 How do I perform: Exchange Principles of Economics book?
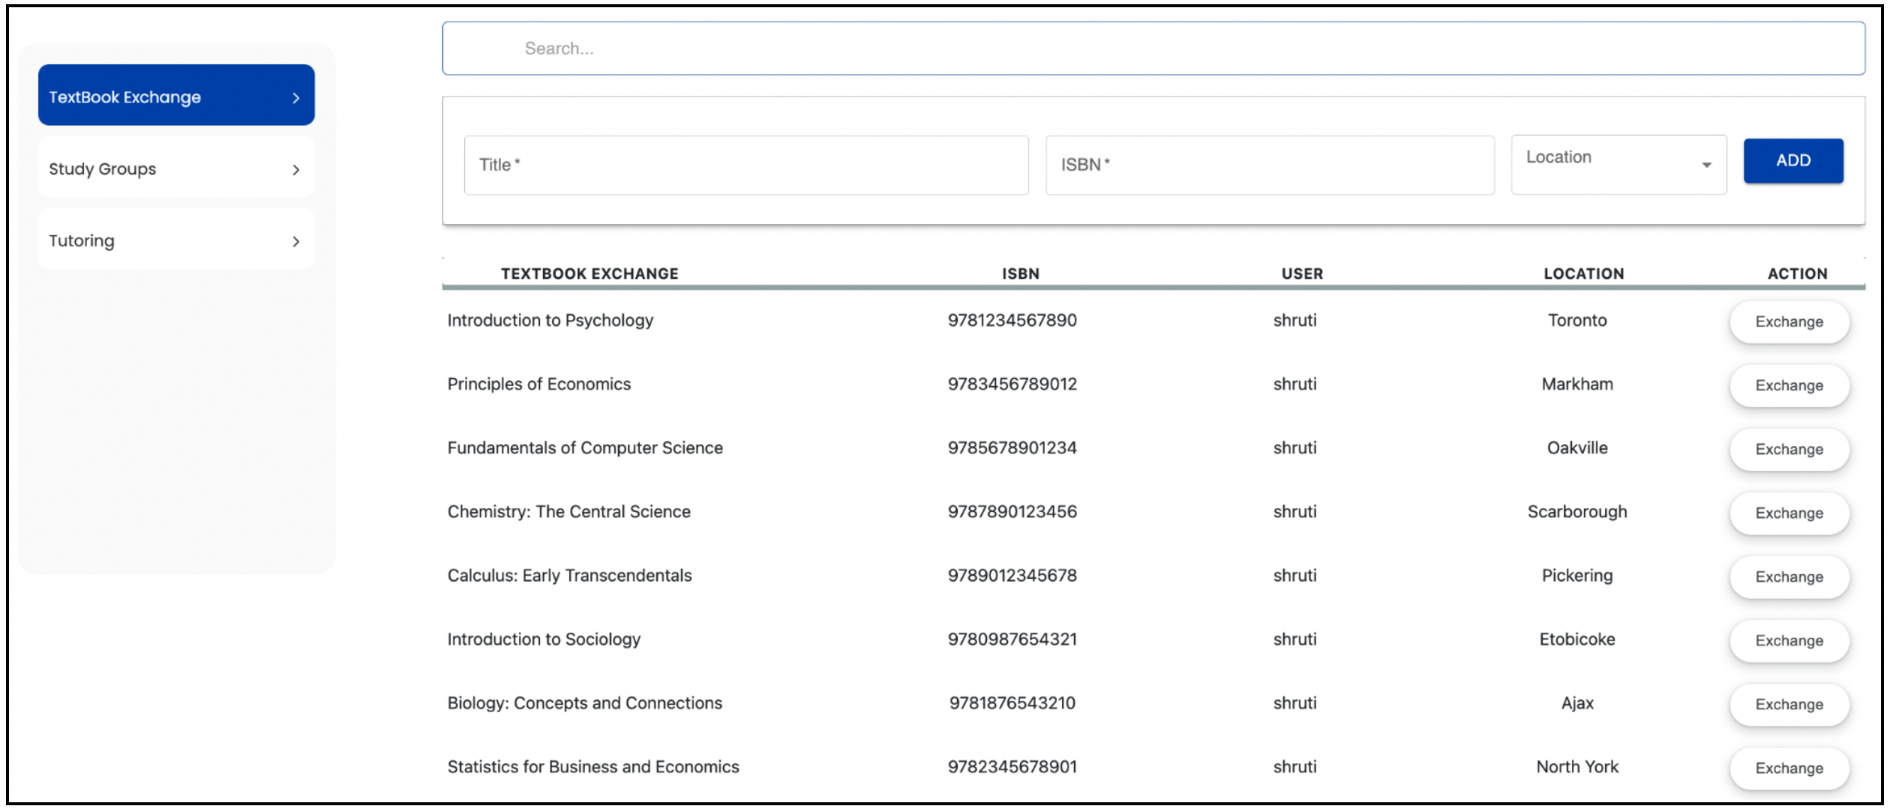point(1789,386)
